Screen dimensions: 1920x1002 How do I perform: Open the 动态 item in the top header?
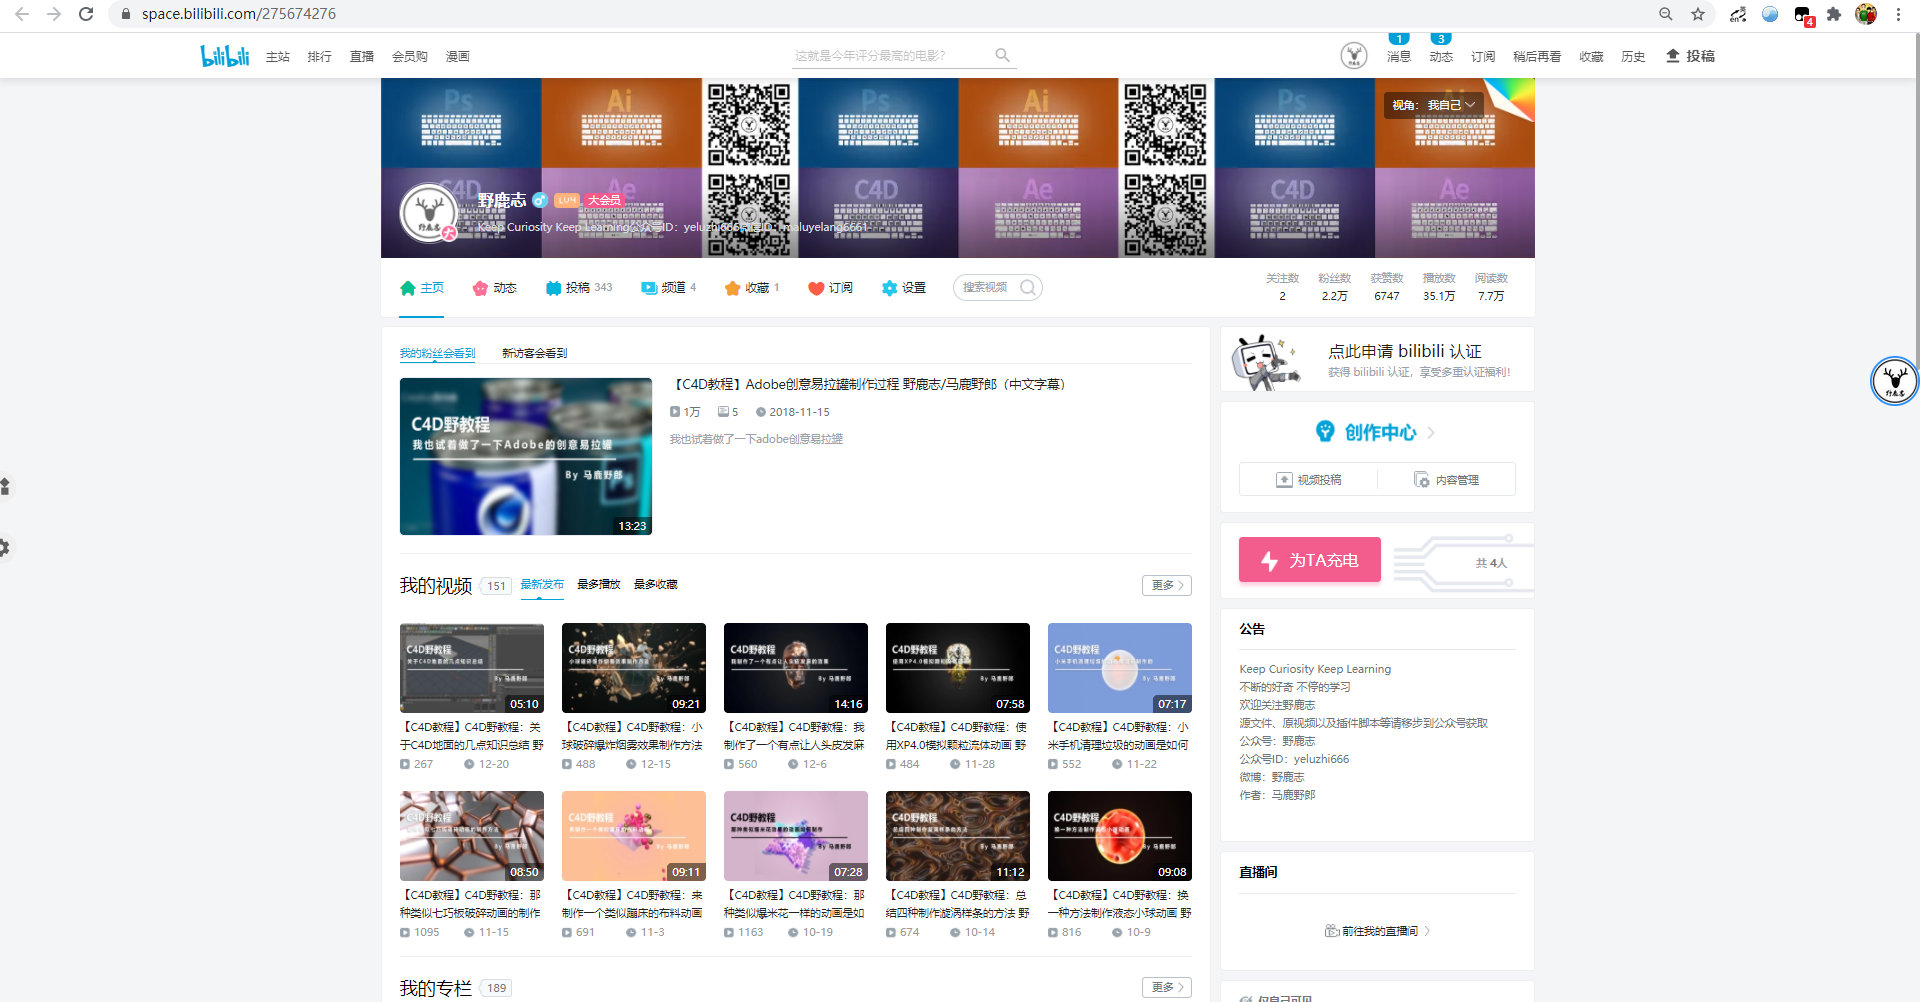(1441, 57)
